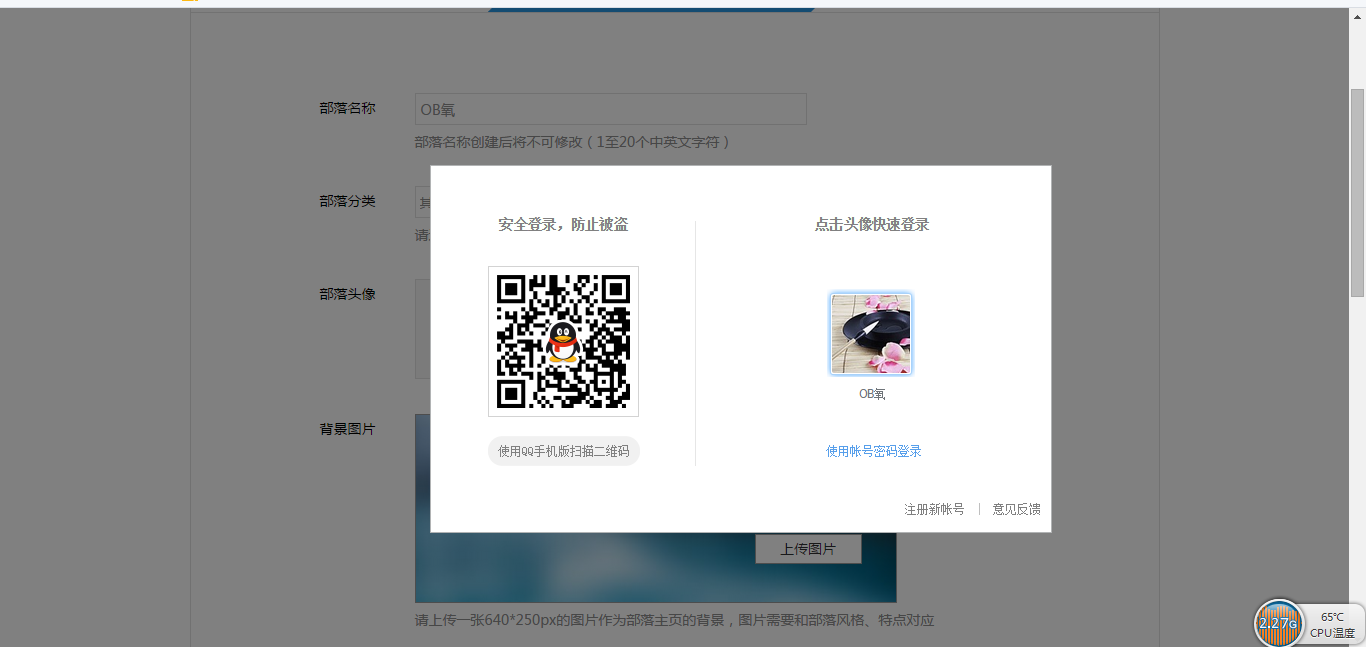Click the OB氧 name under avatar
The image size is (1366, 647).
tap(872, 394)
